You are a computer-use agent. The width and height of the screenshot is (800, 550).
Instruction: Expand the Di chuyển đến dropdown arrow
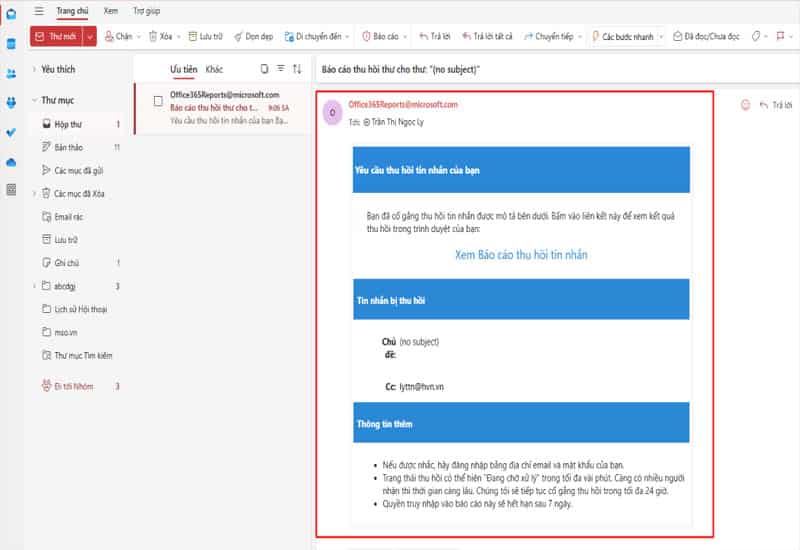click(x=347, y=37)
